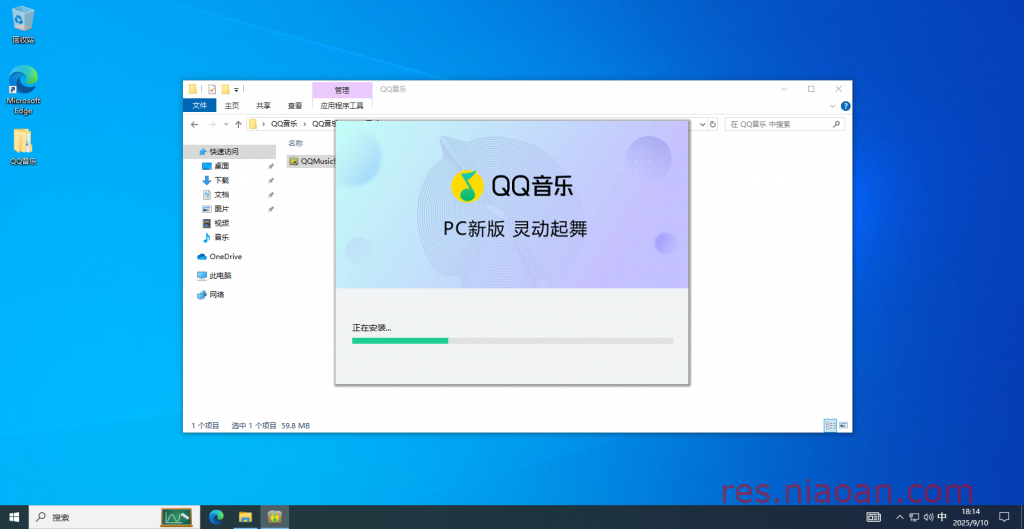Click the 名称 column header

296,143
